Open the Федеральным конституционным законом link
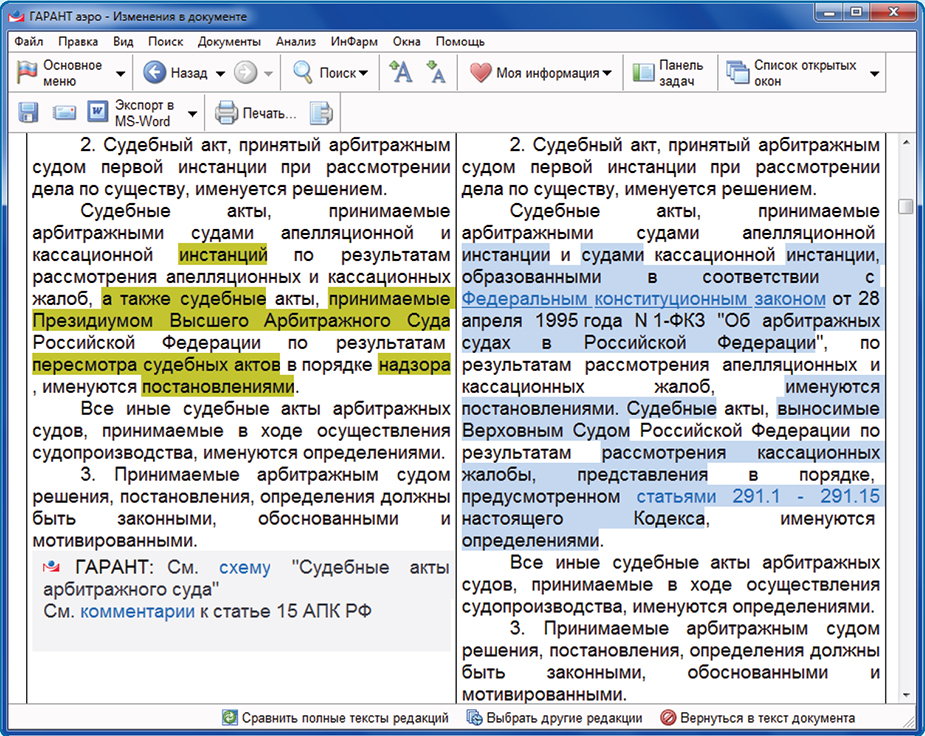The width and height of the screenshot is (925, 736). coord(644,299)
